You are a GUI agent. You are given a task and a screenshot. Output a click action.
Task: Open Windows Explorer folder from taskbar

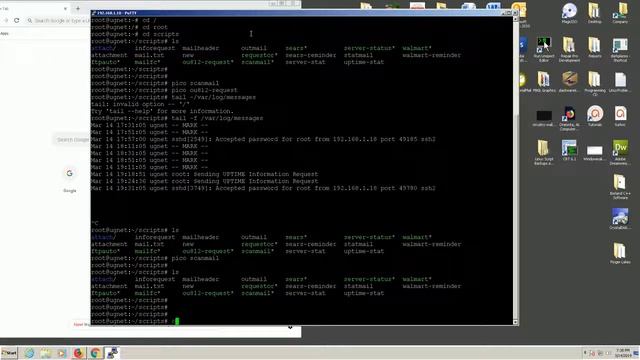pyautogui.click(x=45, y=353)
